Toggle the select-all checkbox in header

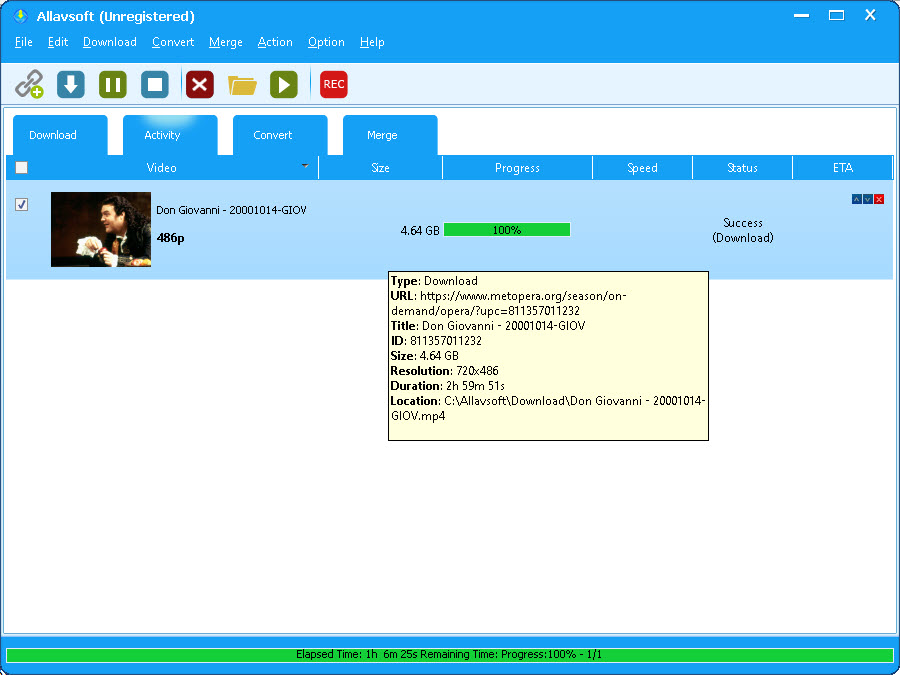pyautogui.click(x=21, y=168)
